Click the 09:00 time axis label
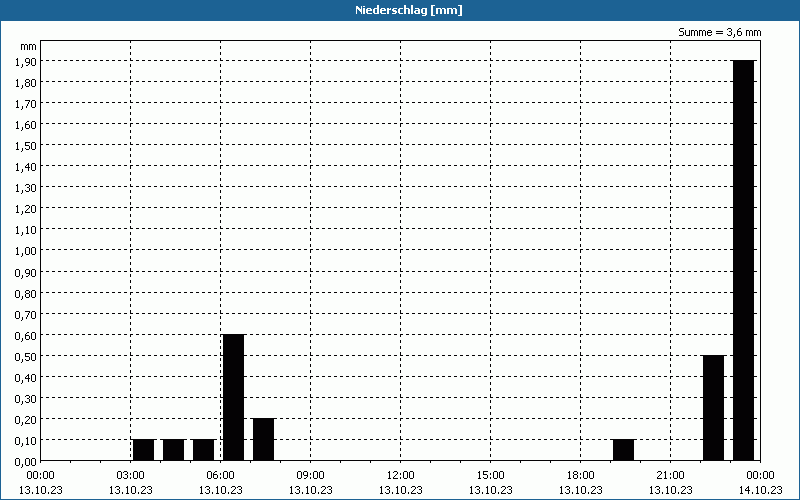 (x=311, y=476)
